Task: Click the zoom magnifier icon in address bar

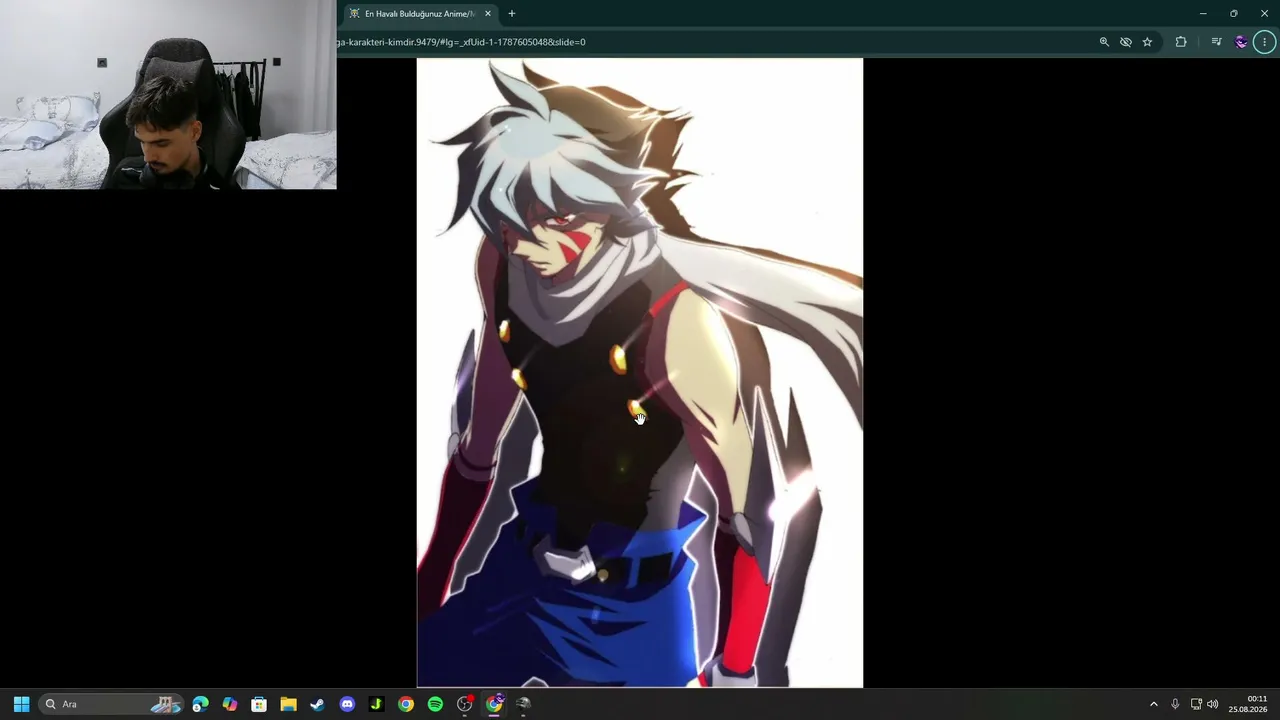Action: pyautogui.click(x=1104, y=42)
